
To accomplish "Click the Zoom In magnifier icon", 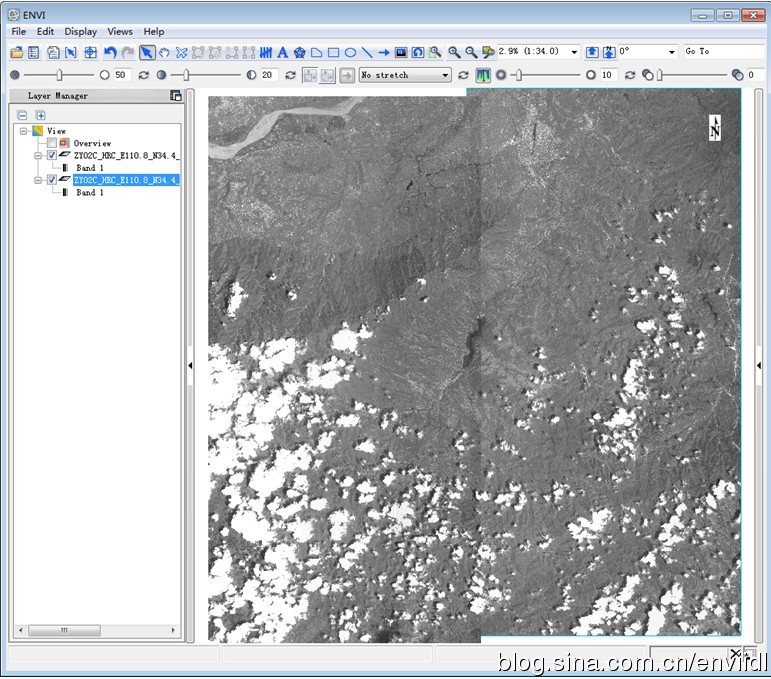I will point(454,52).
